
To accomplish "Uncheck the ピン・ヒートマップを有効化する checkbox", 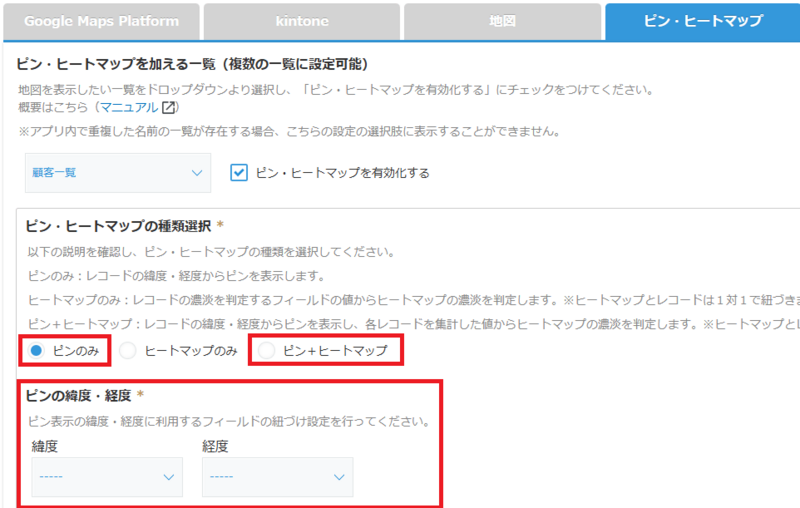I will point(239,173).
